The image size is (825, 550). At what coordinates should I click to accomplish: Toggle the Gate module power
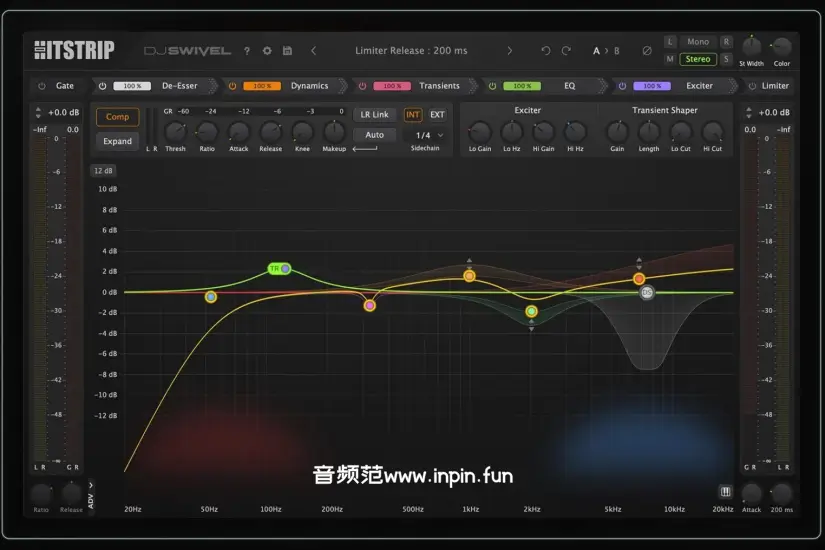tap(42, 86)
